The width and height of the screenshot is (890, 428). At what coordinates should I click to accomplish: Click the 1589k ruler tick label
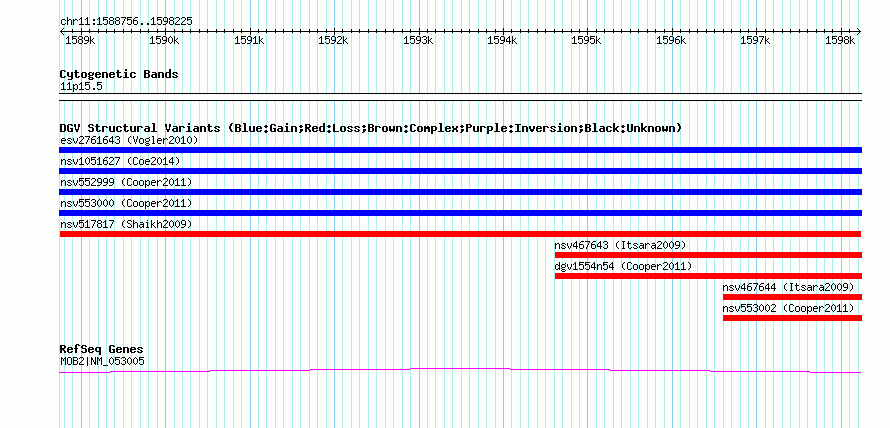pos(79,40)
